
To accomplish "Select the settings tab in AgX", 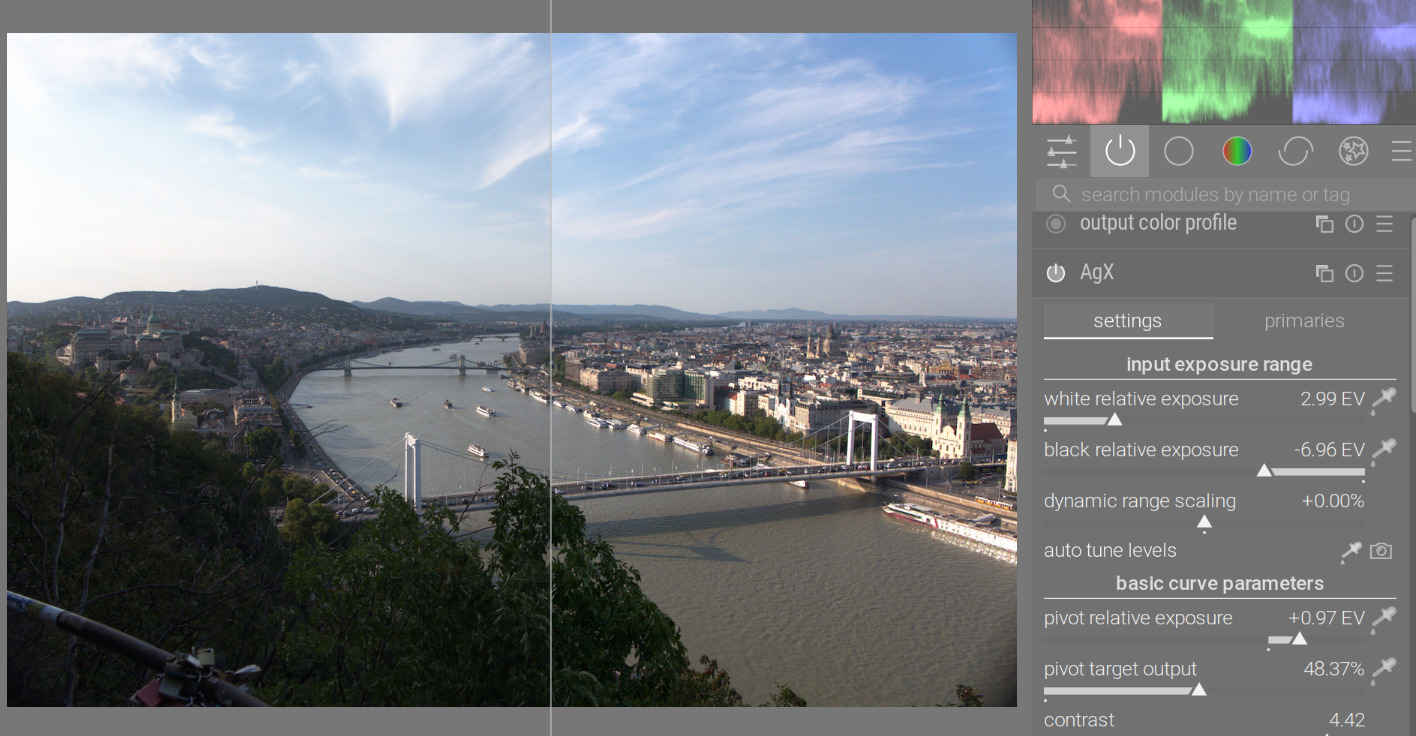I will coord(1127,321).
